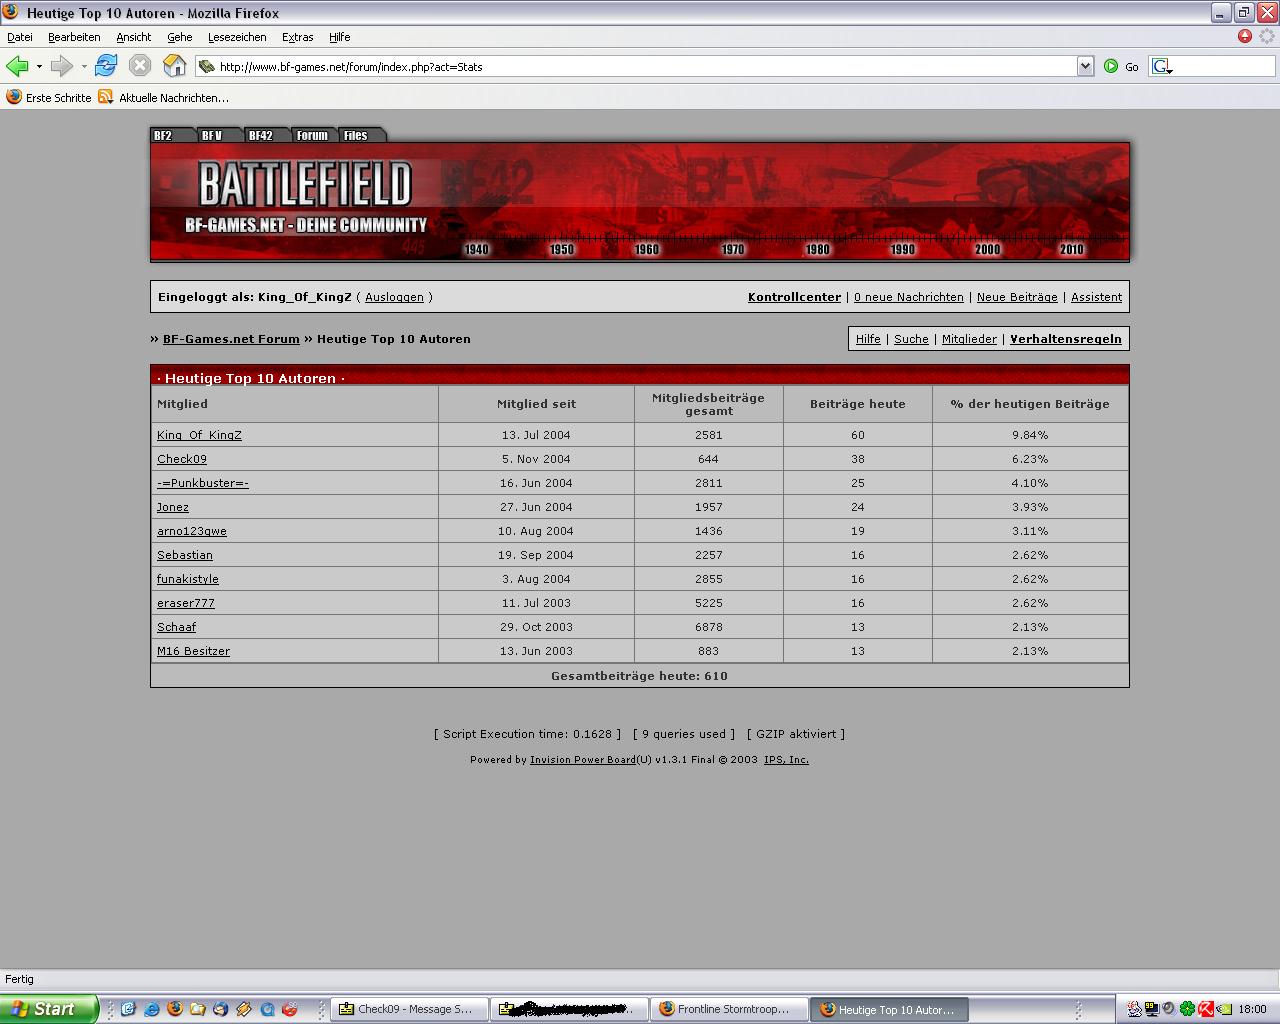Launch Internet Explorer from Quick Launch
This screenshot has width=1280, height=1024.
151,1009
